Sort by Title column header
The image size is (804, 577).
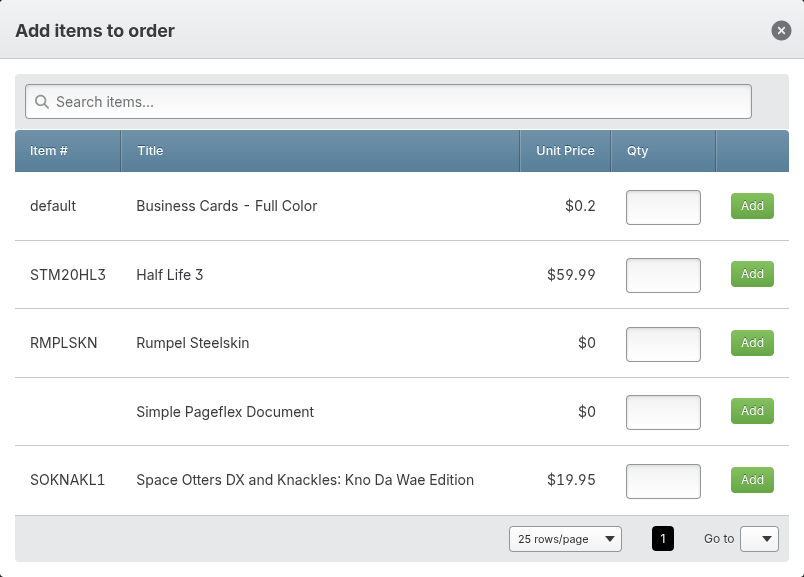point(320,151)
